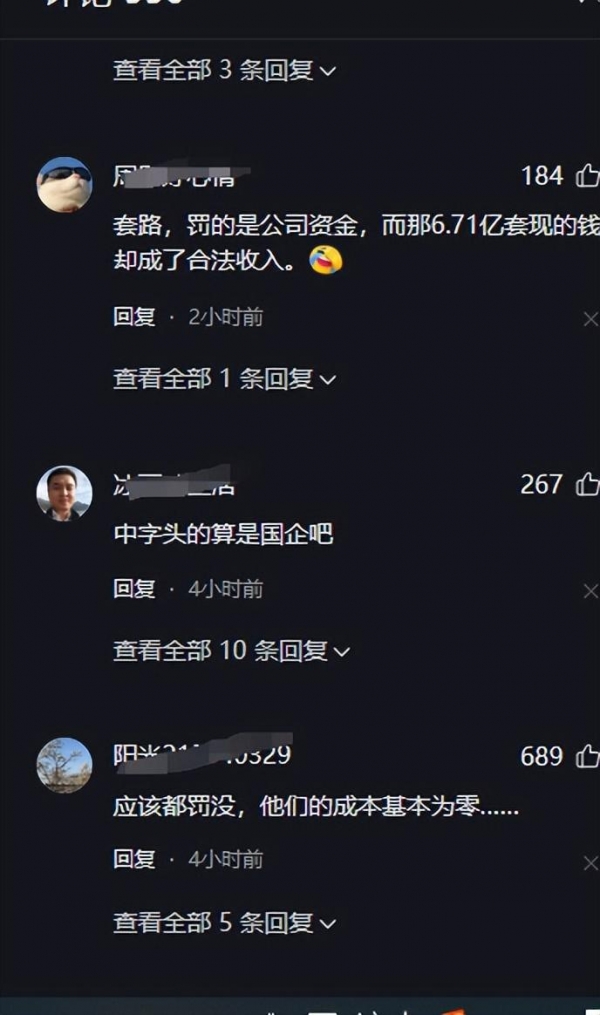600x1015 pixels.
Task: Open the tree branches avatar profile
Action: (64, 765)
